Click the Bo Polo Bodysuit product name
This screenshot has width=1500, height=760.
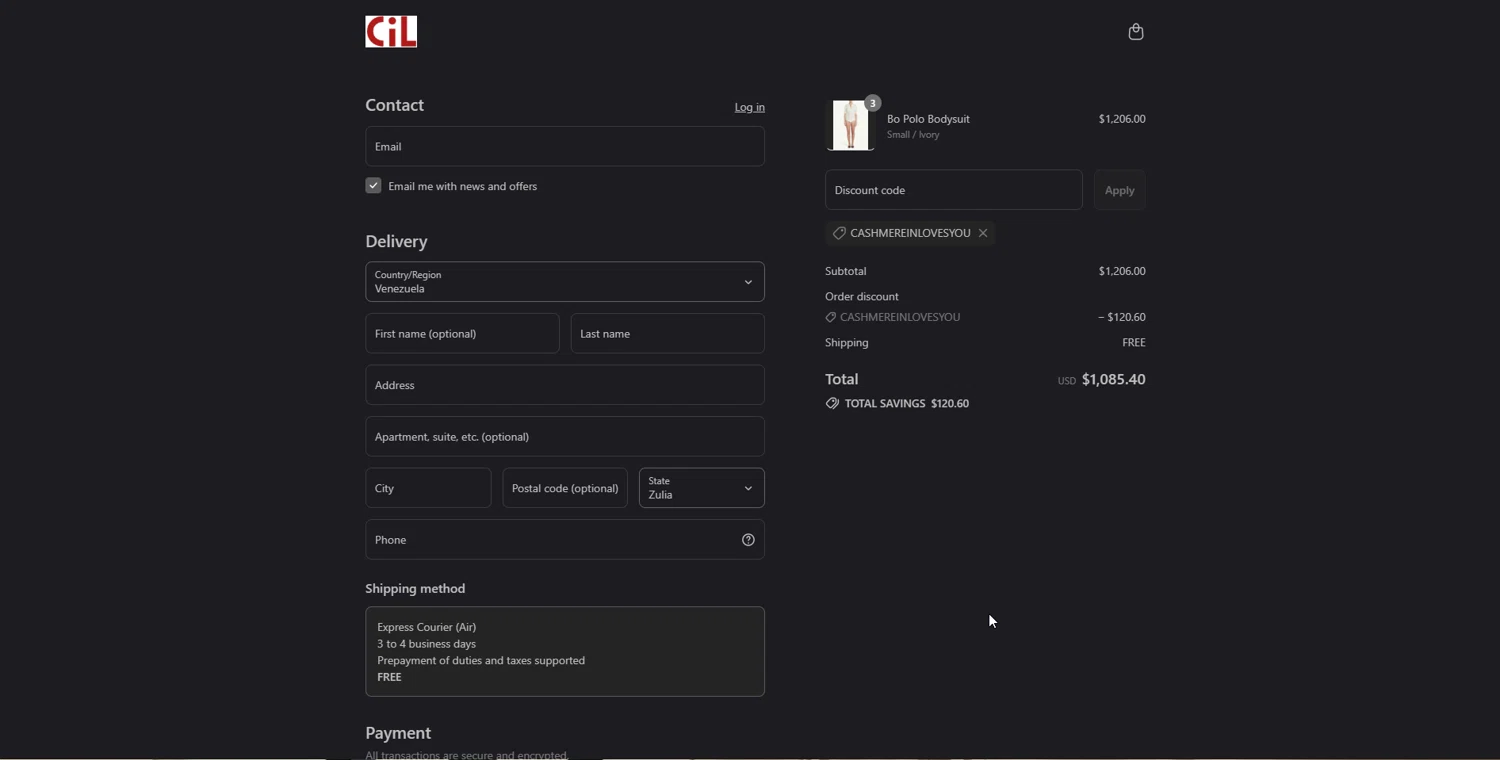tap(928, 119)
